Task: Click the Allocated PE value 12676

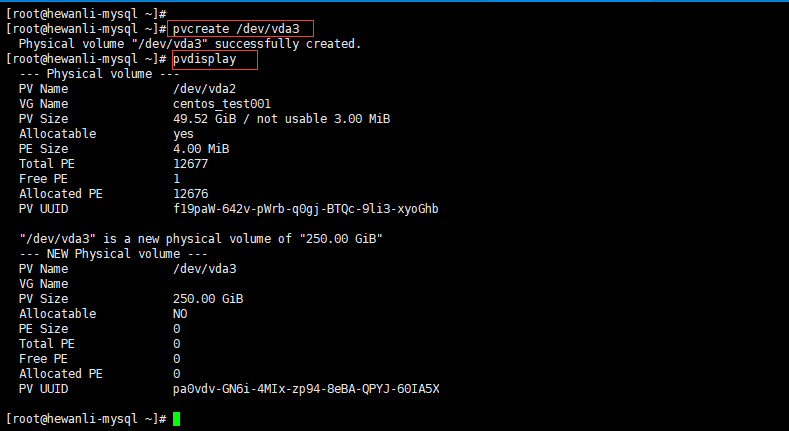Action: 190,194
